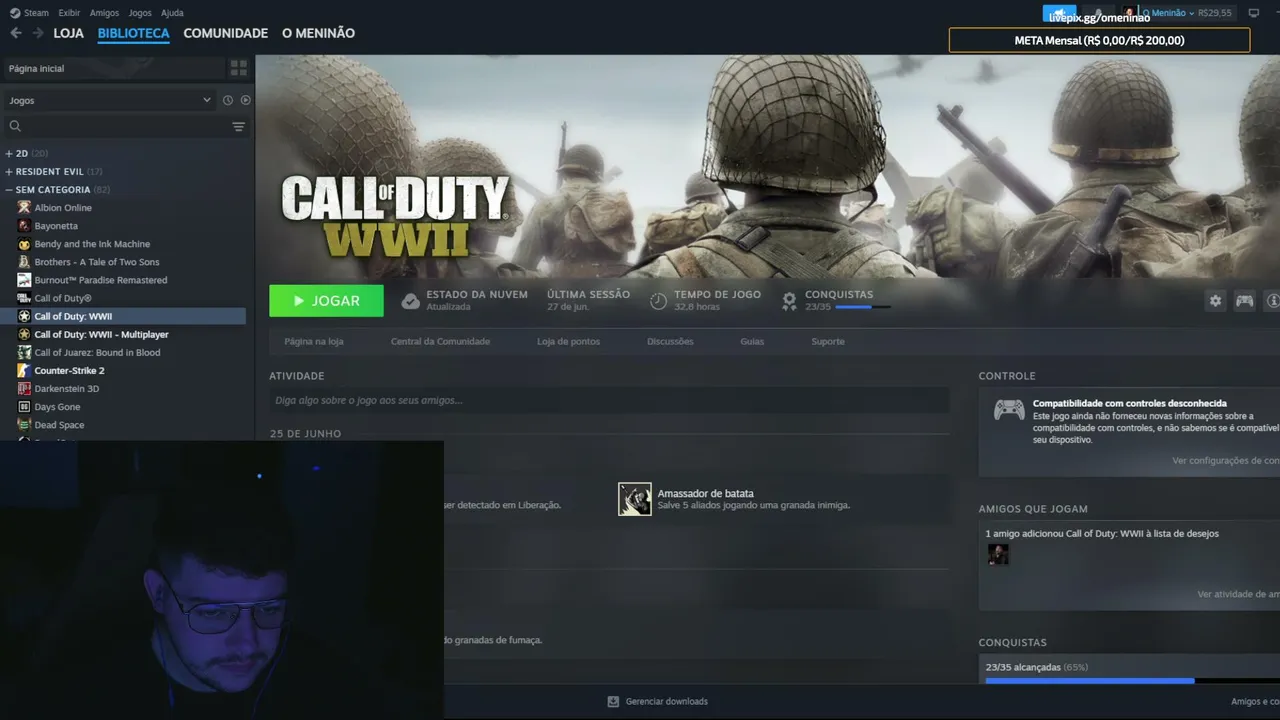This screenshot has width=1280, height=720.
Task: Go back with the navigation arrow
Action: point(15,33)
